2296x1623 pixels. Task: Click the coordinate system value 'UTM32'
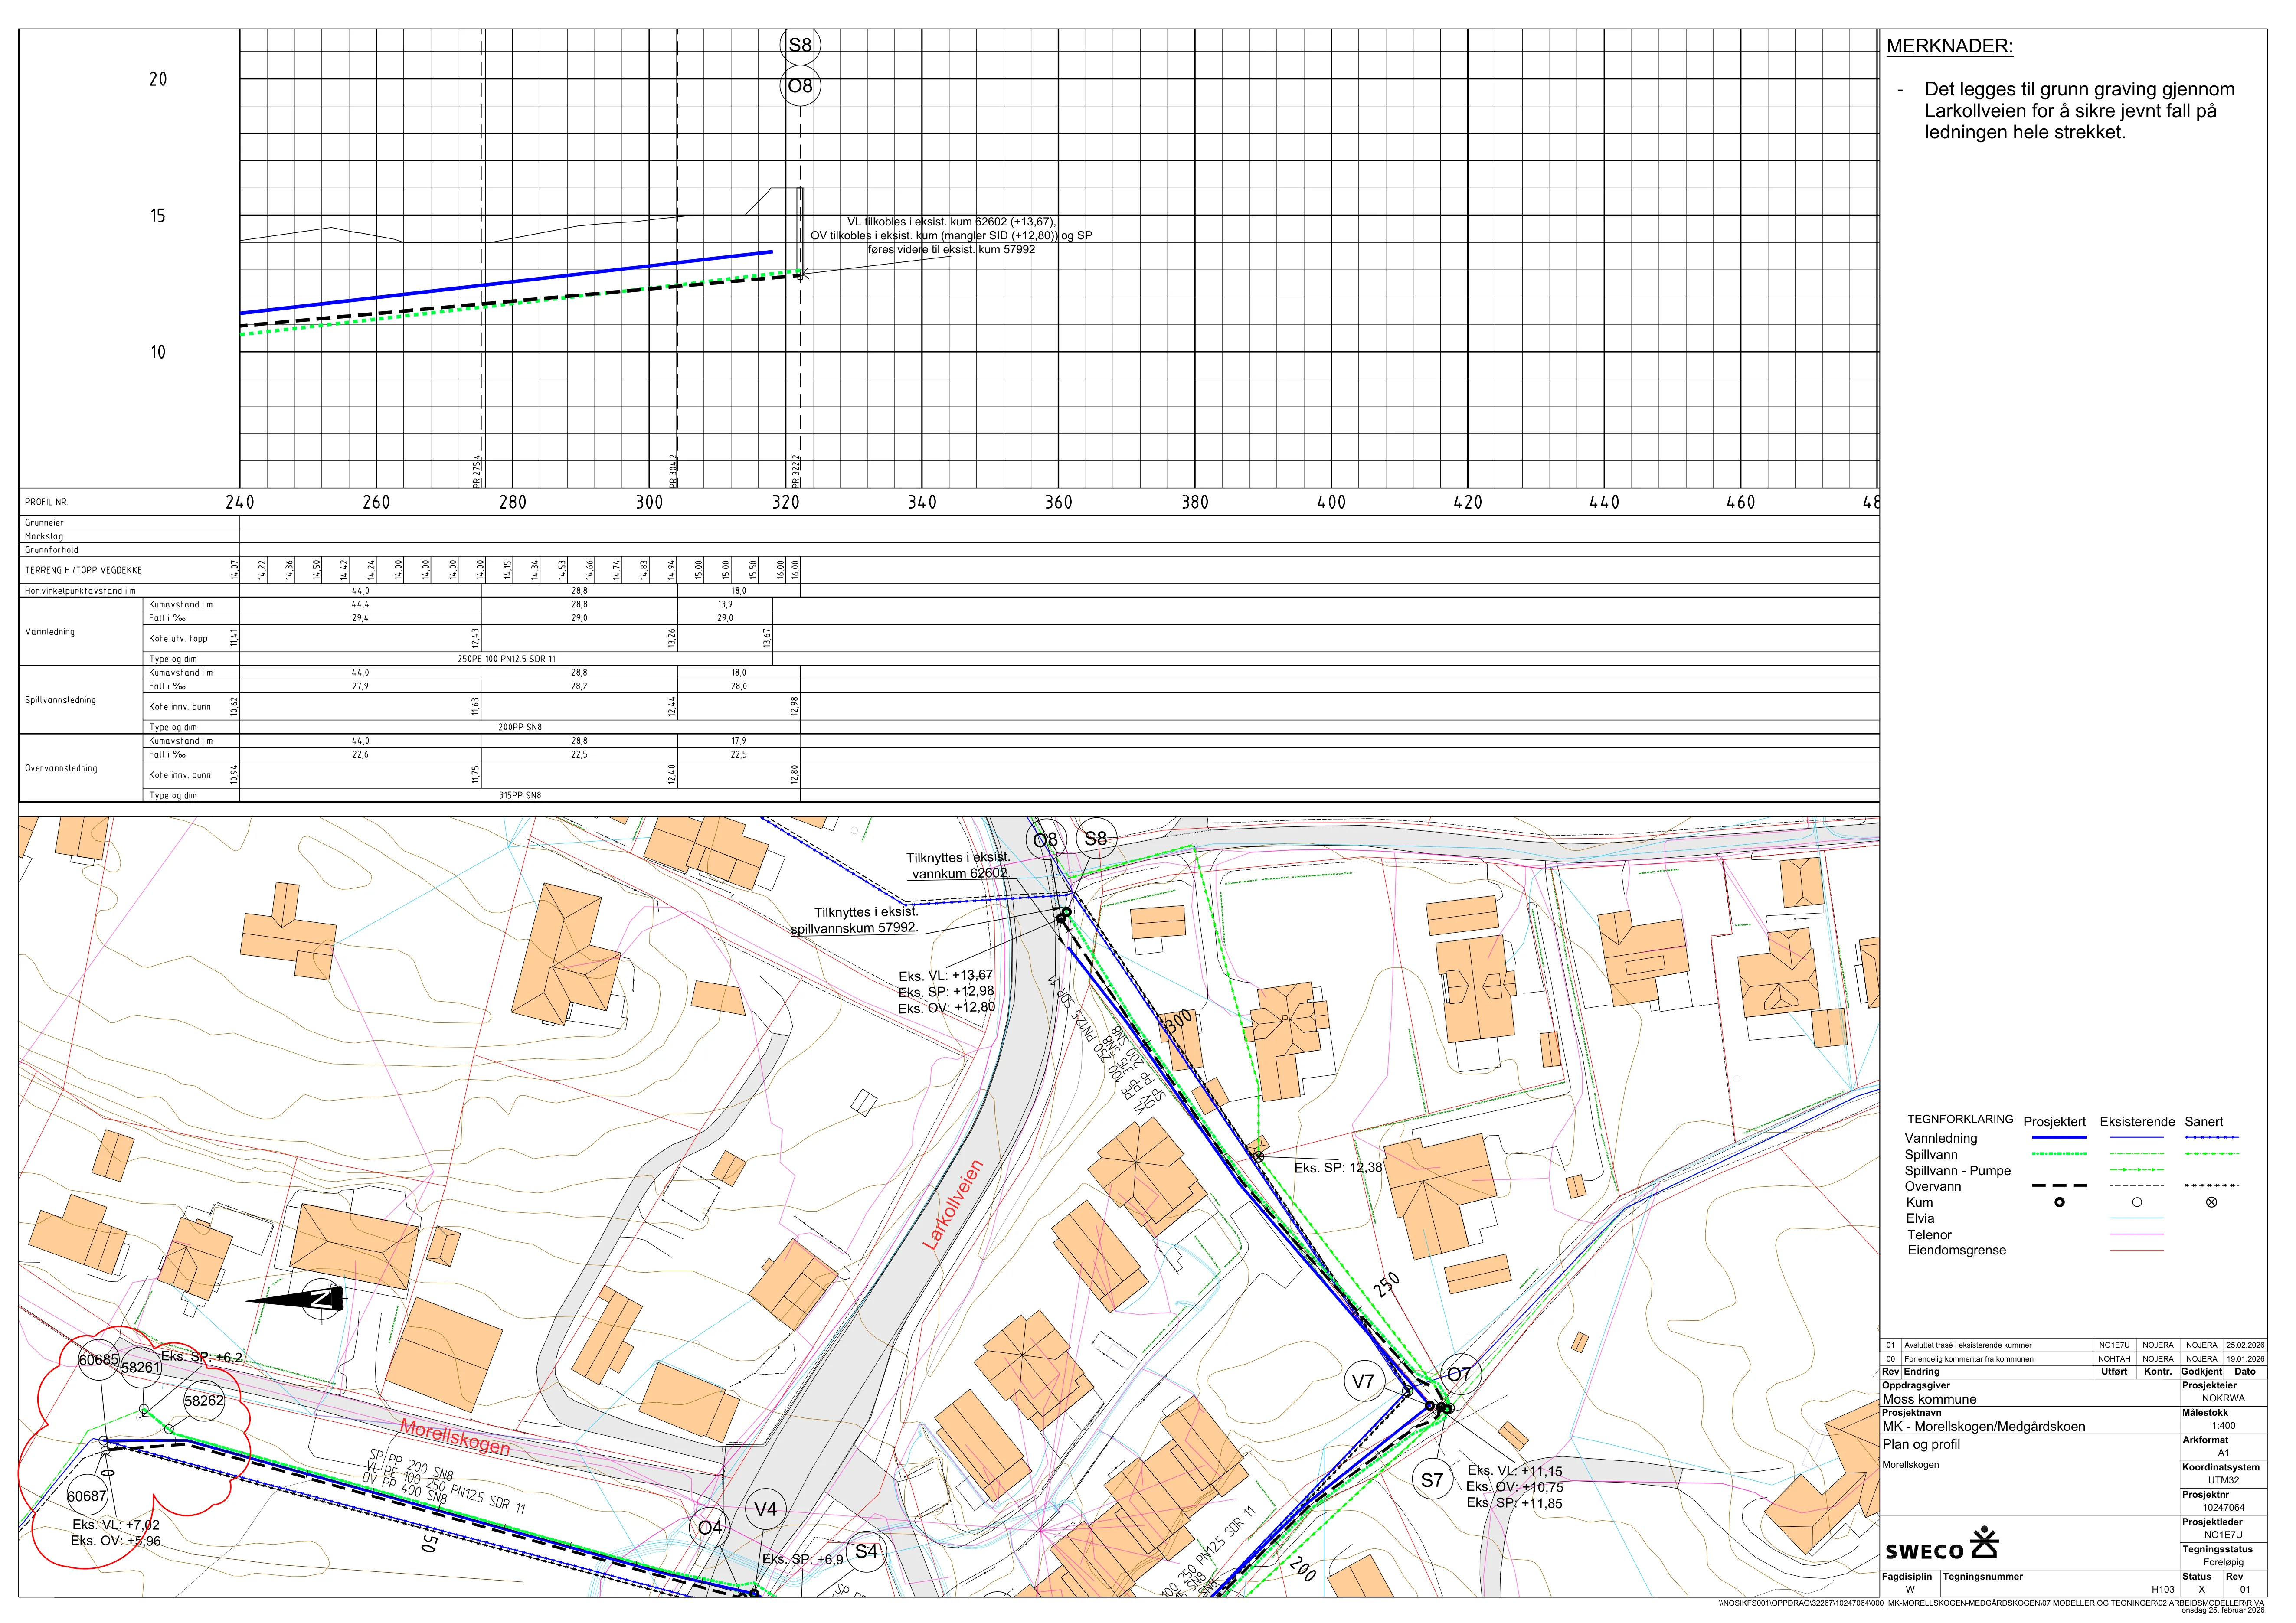pyautogui.click(x=2223, y=1480)
